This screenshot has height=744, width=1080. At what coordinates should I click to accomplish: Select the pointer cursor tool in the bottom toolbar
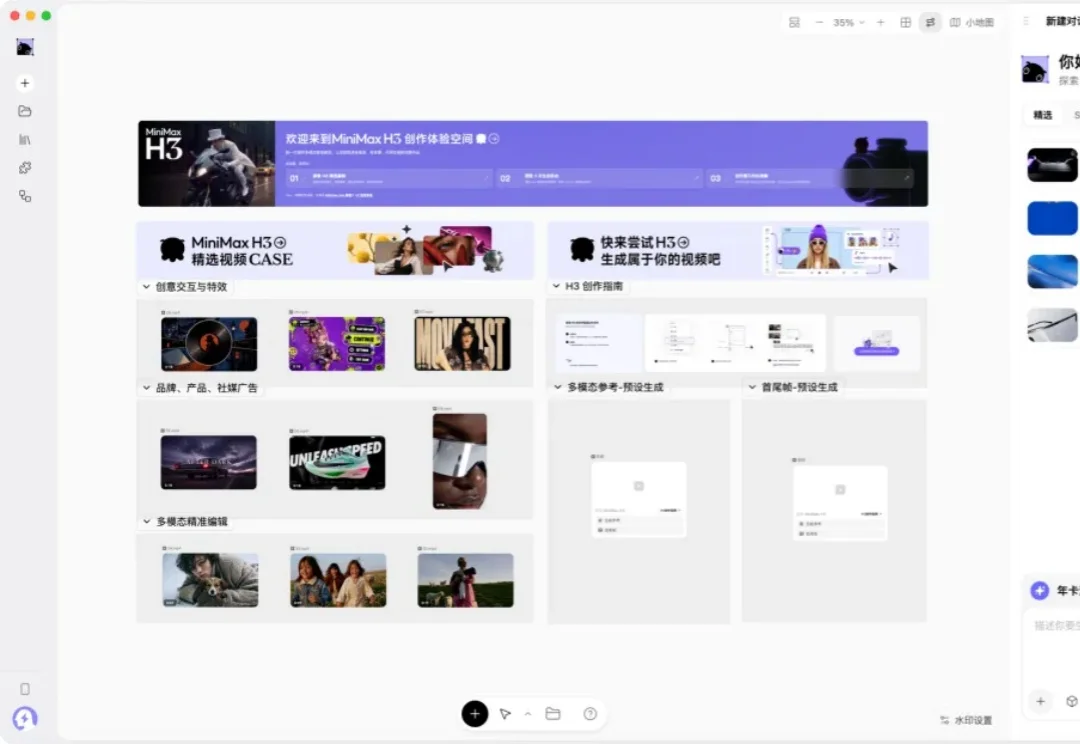(x=505, y=714)
